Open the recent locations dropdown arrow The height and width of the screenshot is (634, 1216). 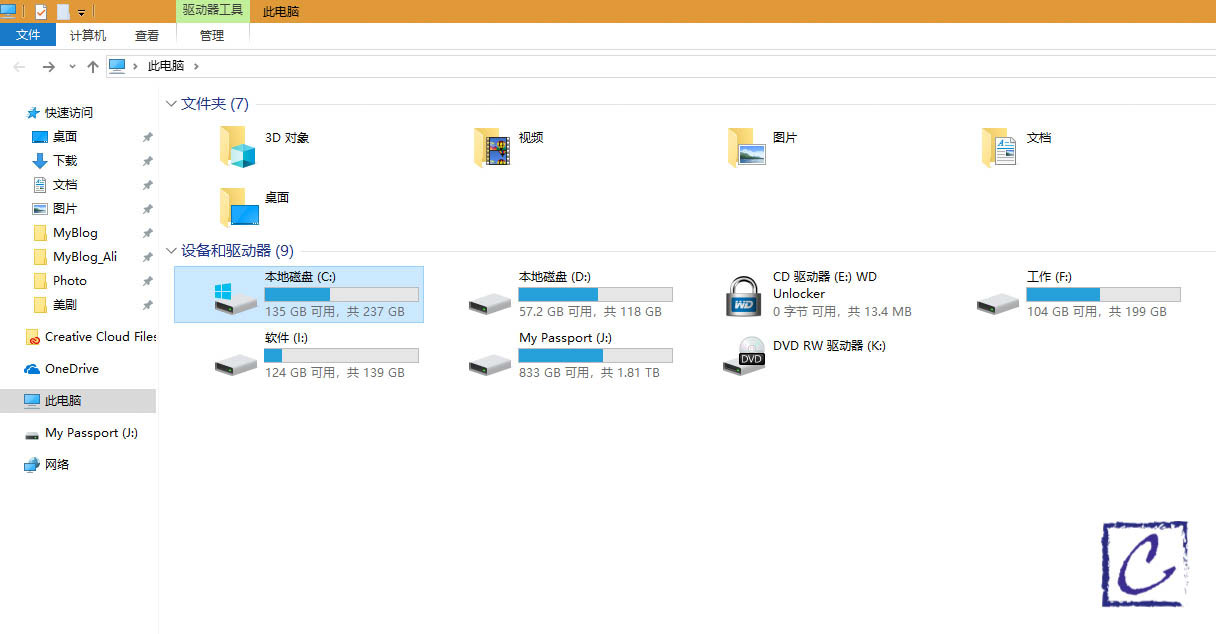pyautogui.click(x=72, y=67)
